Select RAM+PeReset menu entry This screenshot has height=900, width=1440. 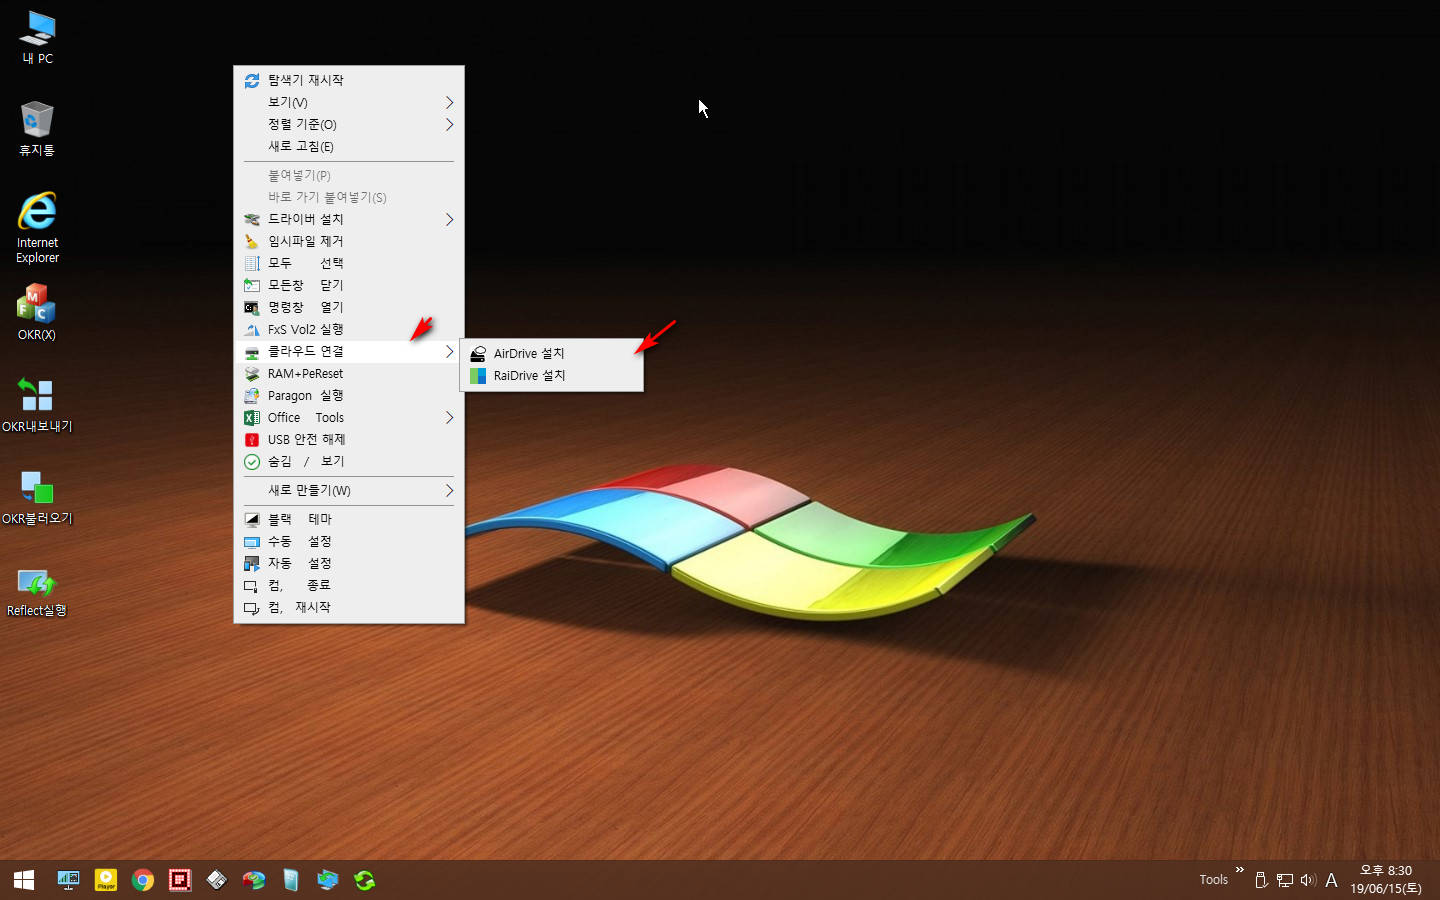click(x=349, y=373)
